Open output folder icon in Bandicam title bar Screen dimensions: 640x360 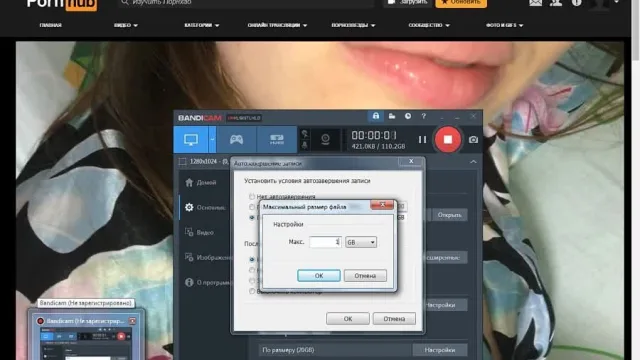(x=392, y=117)
